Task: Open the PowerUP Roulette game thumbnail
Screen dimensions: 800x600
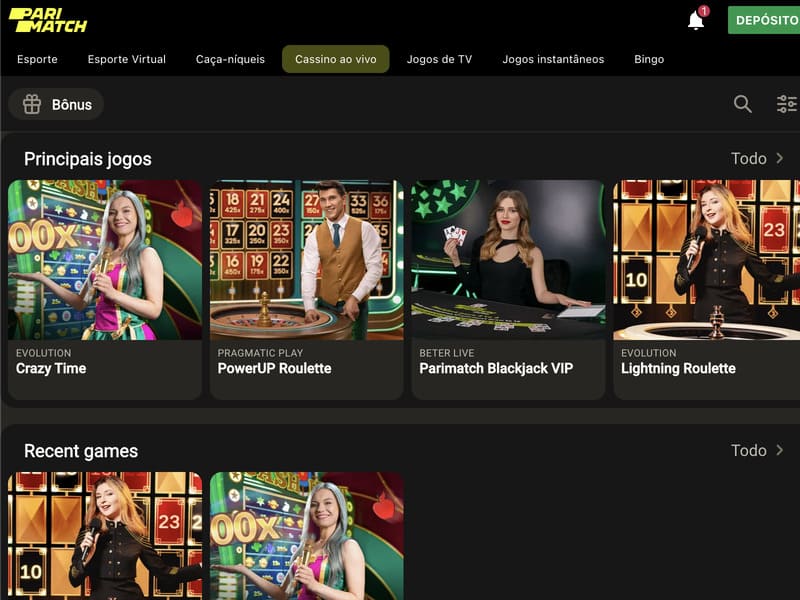Action: point(307,260)
